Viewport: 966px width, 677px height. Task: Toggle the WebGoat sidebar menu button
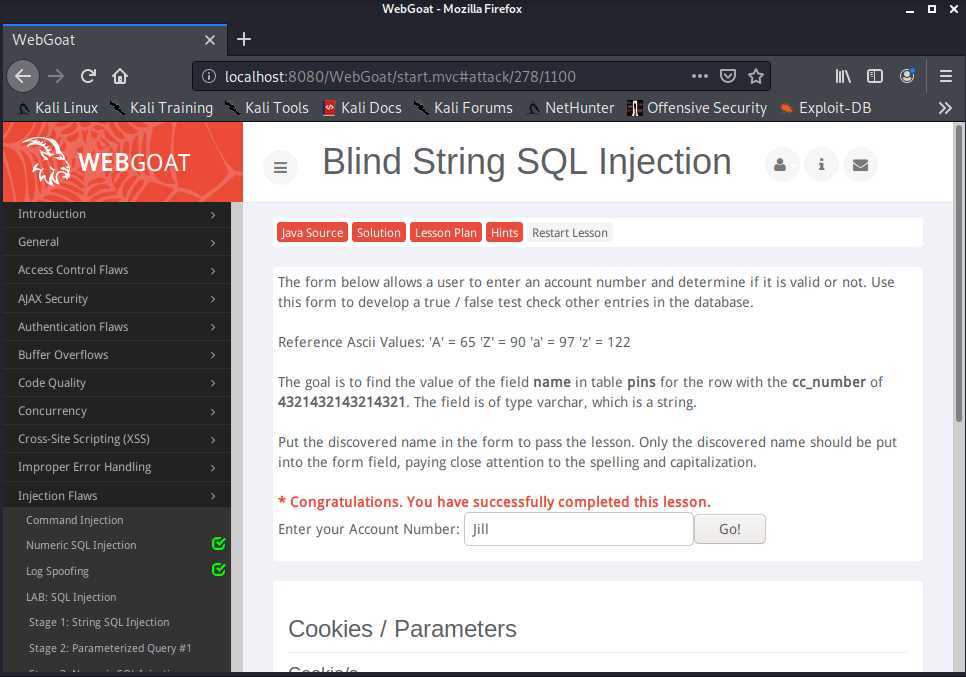click(x=280, y=167)
